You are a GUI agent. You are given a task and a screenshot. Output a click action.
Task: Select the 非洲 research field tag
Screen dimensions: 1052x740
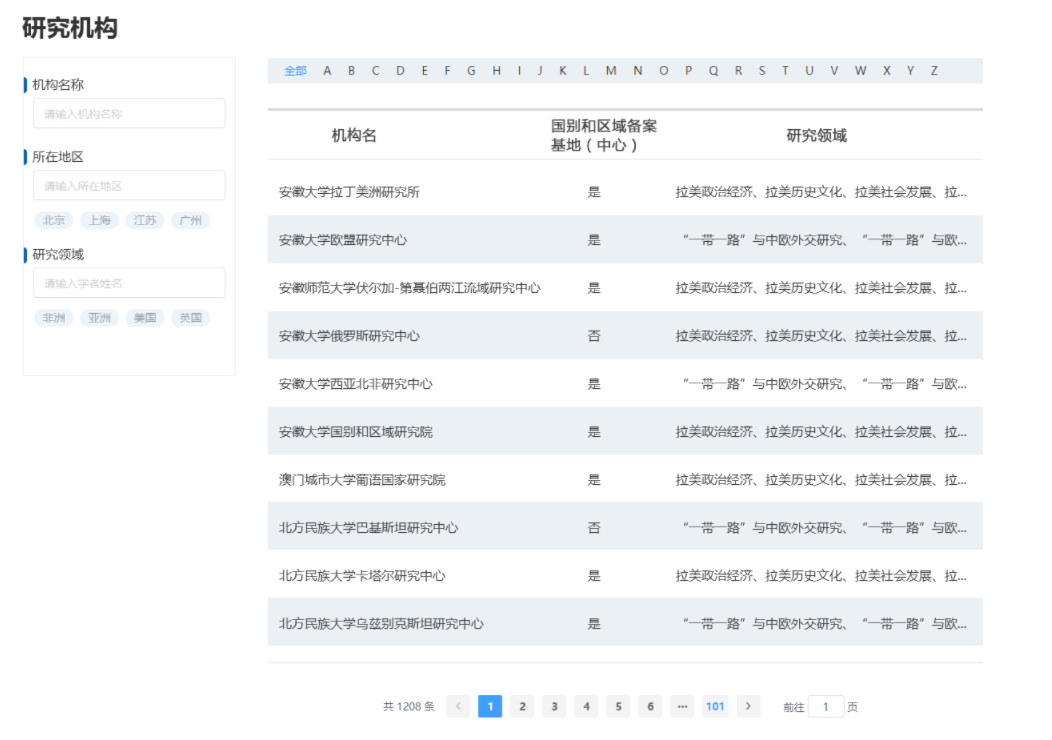coord(54,317)
